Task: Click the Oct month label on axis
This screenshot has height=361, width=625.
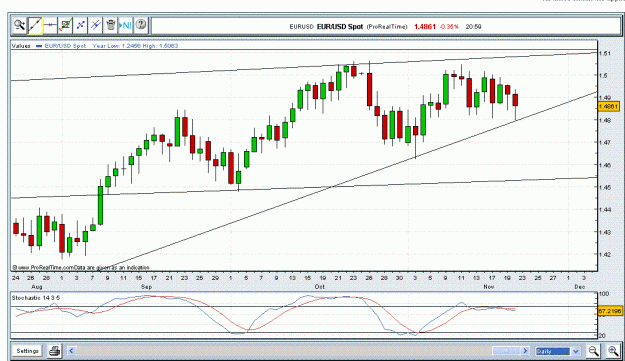Action: 319,286
